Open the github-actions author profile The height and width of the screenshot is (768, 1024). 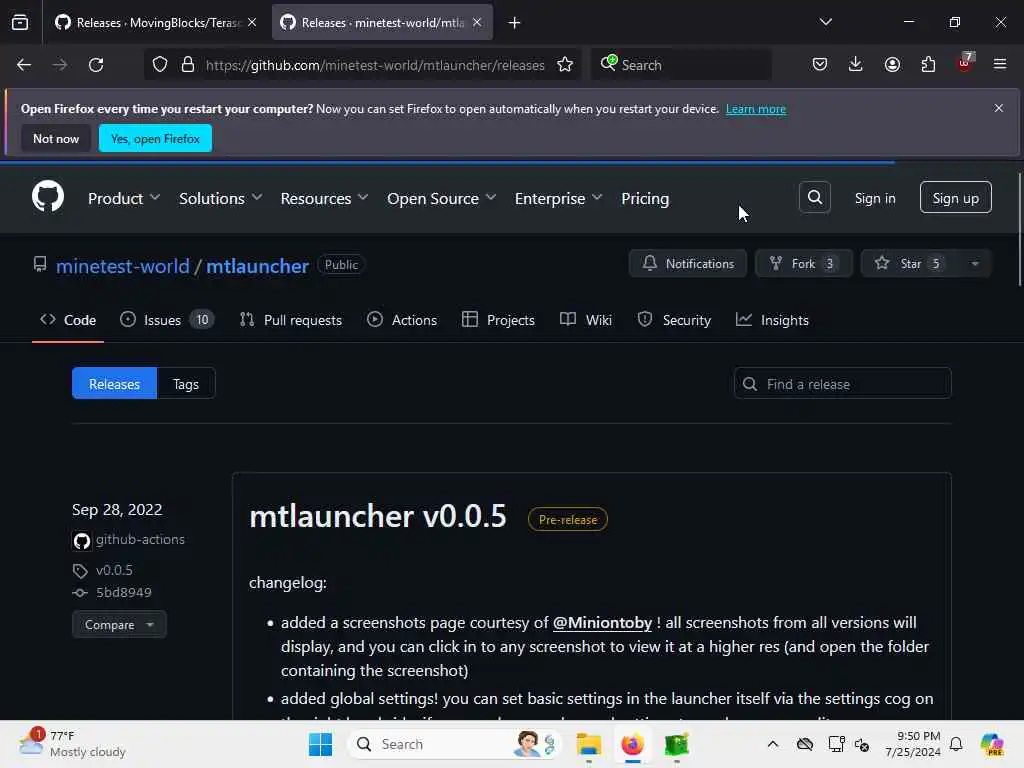point(140,539)
